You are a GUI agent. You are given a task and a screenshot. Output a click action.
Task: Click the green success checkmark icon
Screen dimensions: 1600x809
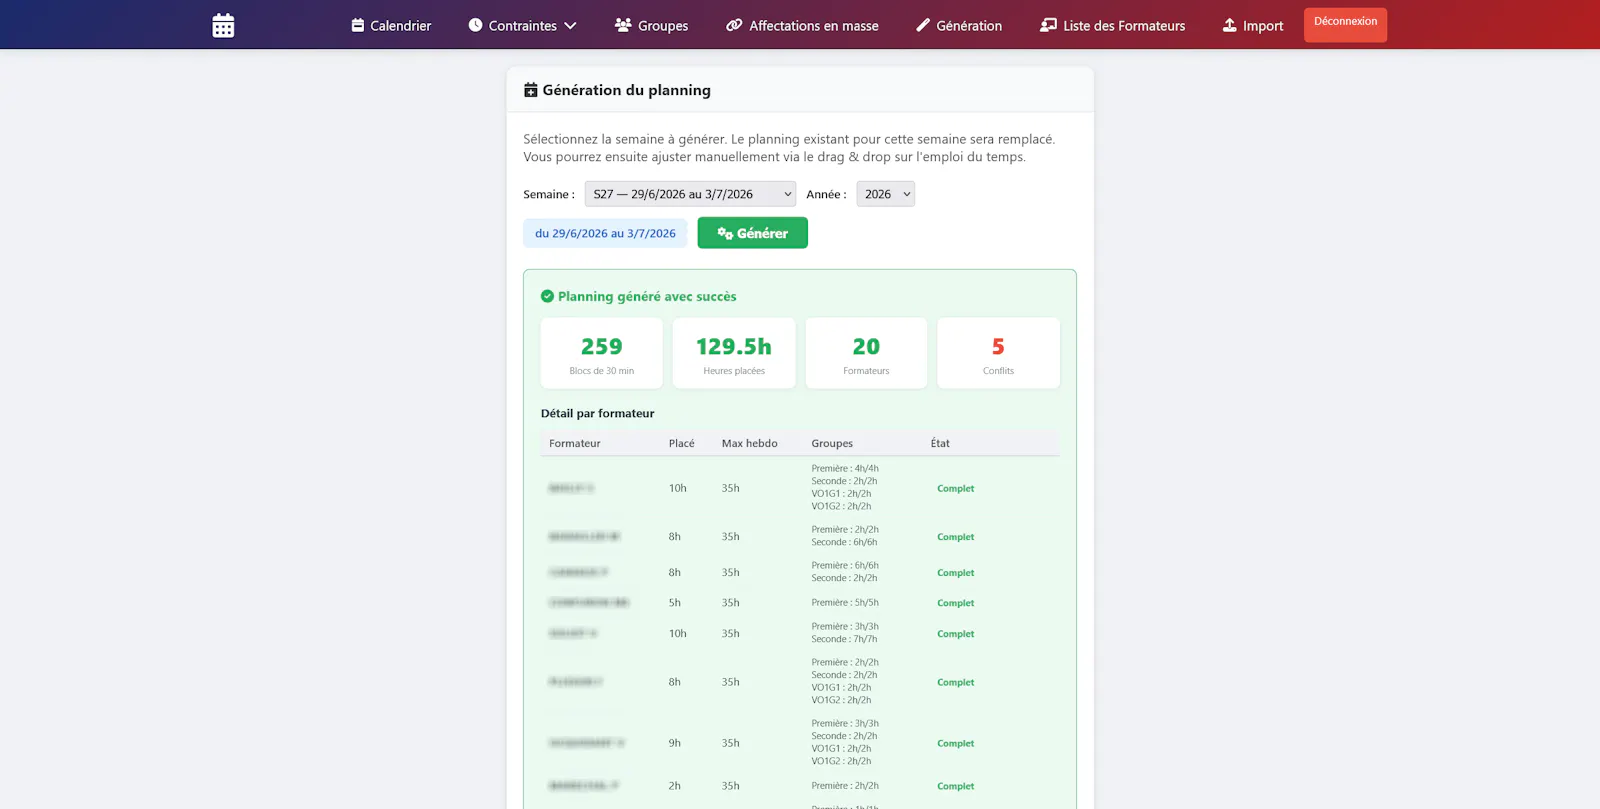click(547, 296)
